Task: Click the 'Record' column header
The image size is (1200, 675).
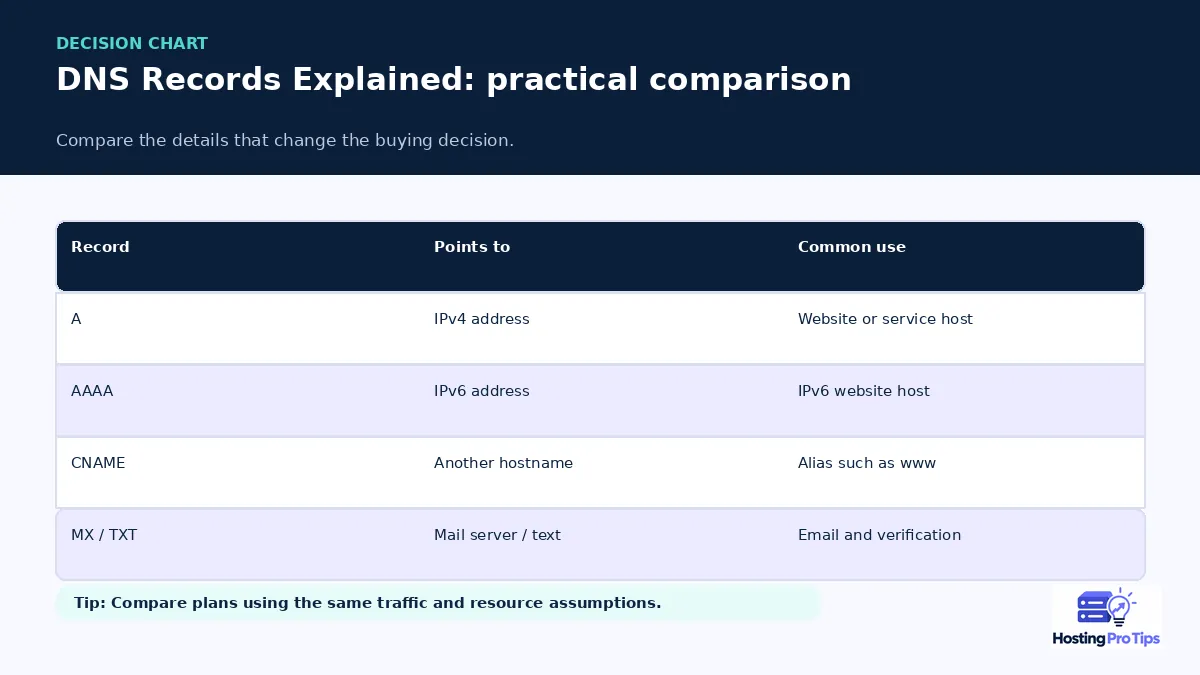Action: point(100,247)
